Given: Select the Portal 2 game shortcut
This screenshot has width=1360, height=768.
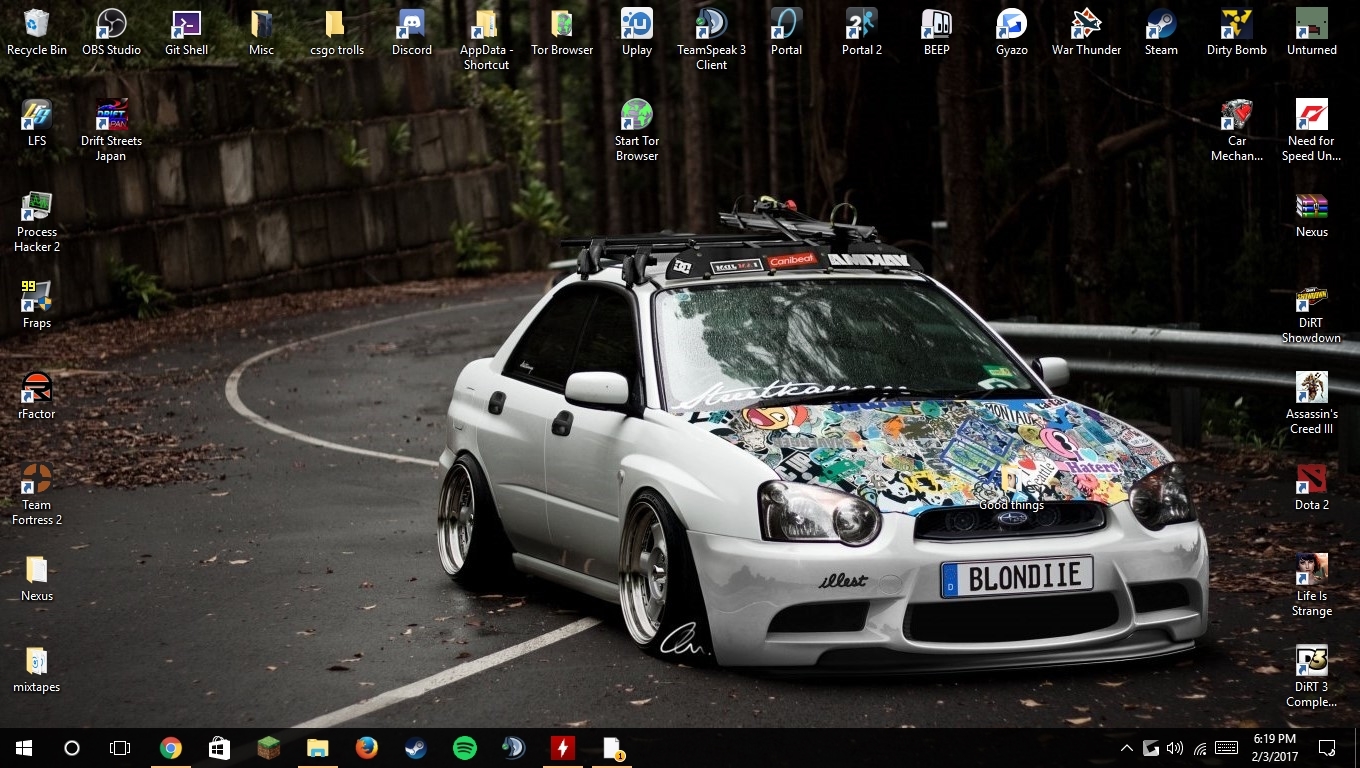Looking at the screenshot, I should (x=862, y=31).
